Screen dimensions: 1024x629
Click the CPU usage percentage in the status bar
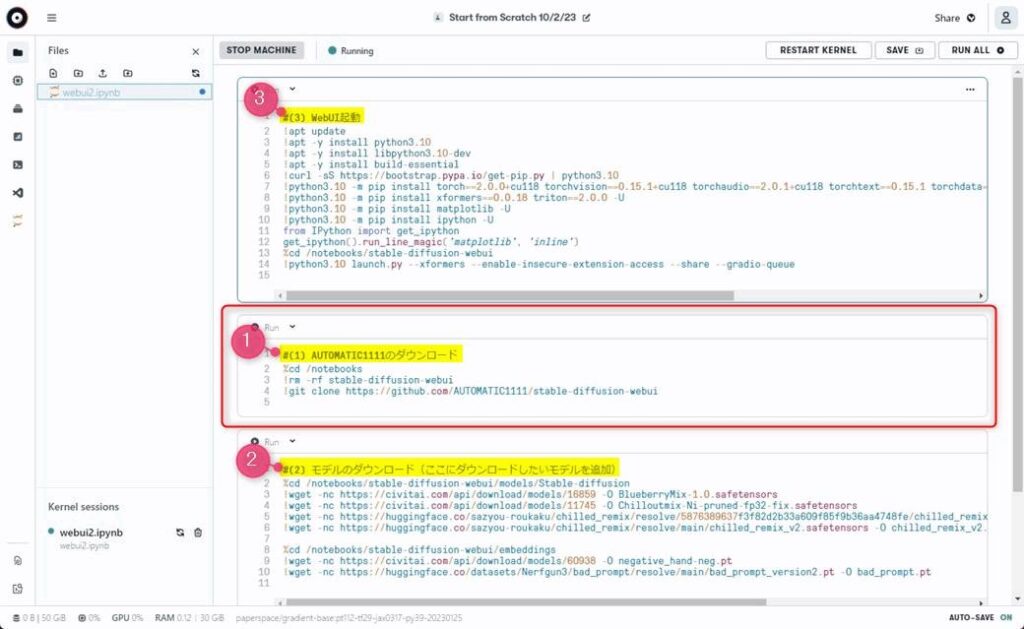coord(89,617)
